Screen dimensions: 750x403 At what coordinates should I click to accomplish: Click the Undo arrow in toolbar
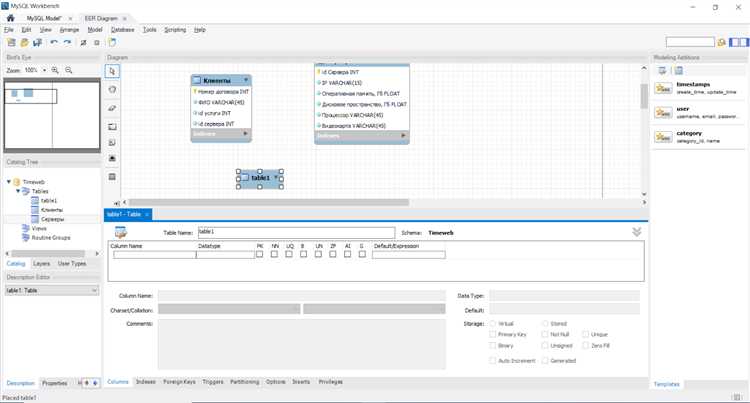[x=54, y=43]
